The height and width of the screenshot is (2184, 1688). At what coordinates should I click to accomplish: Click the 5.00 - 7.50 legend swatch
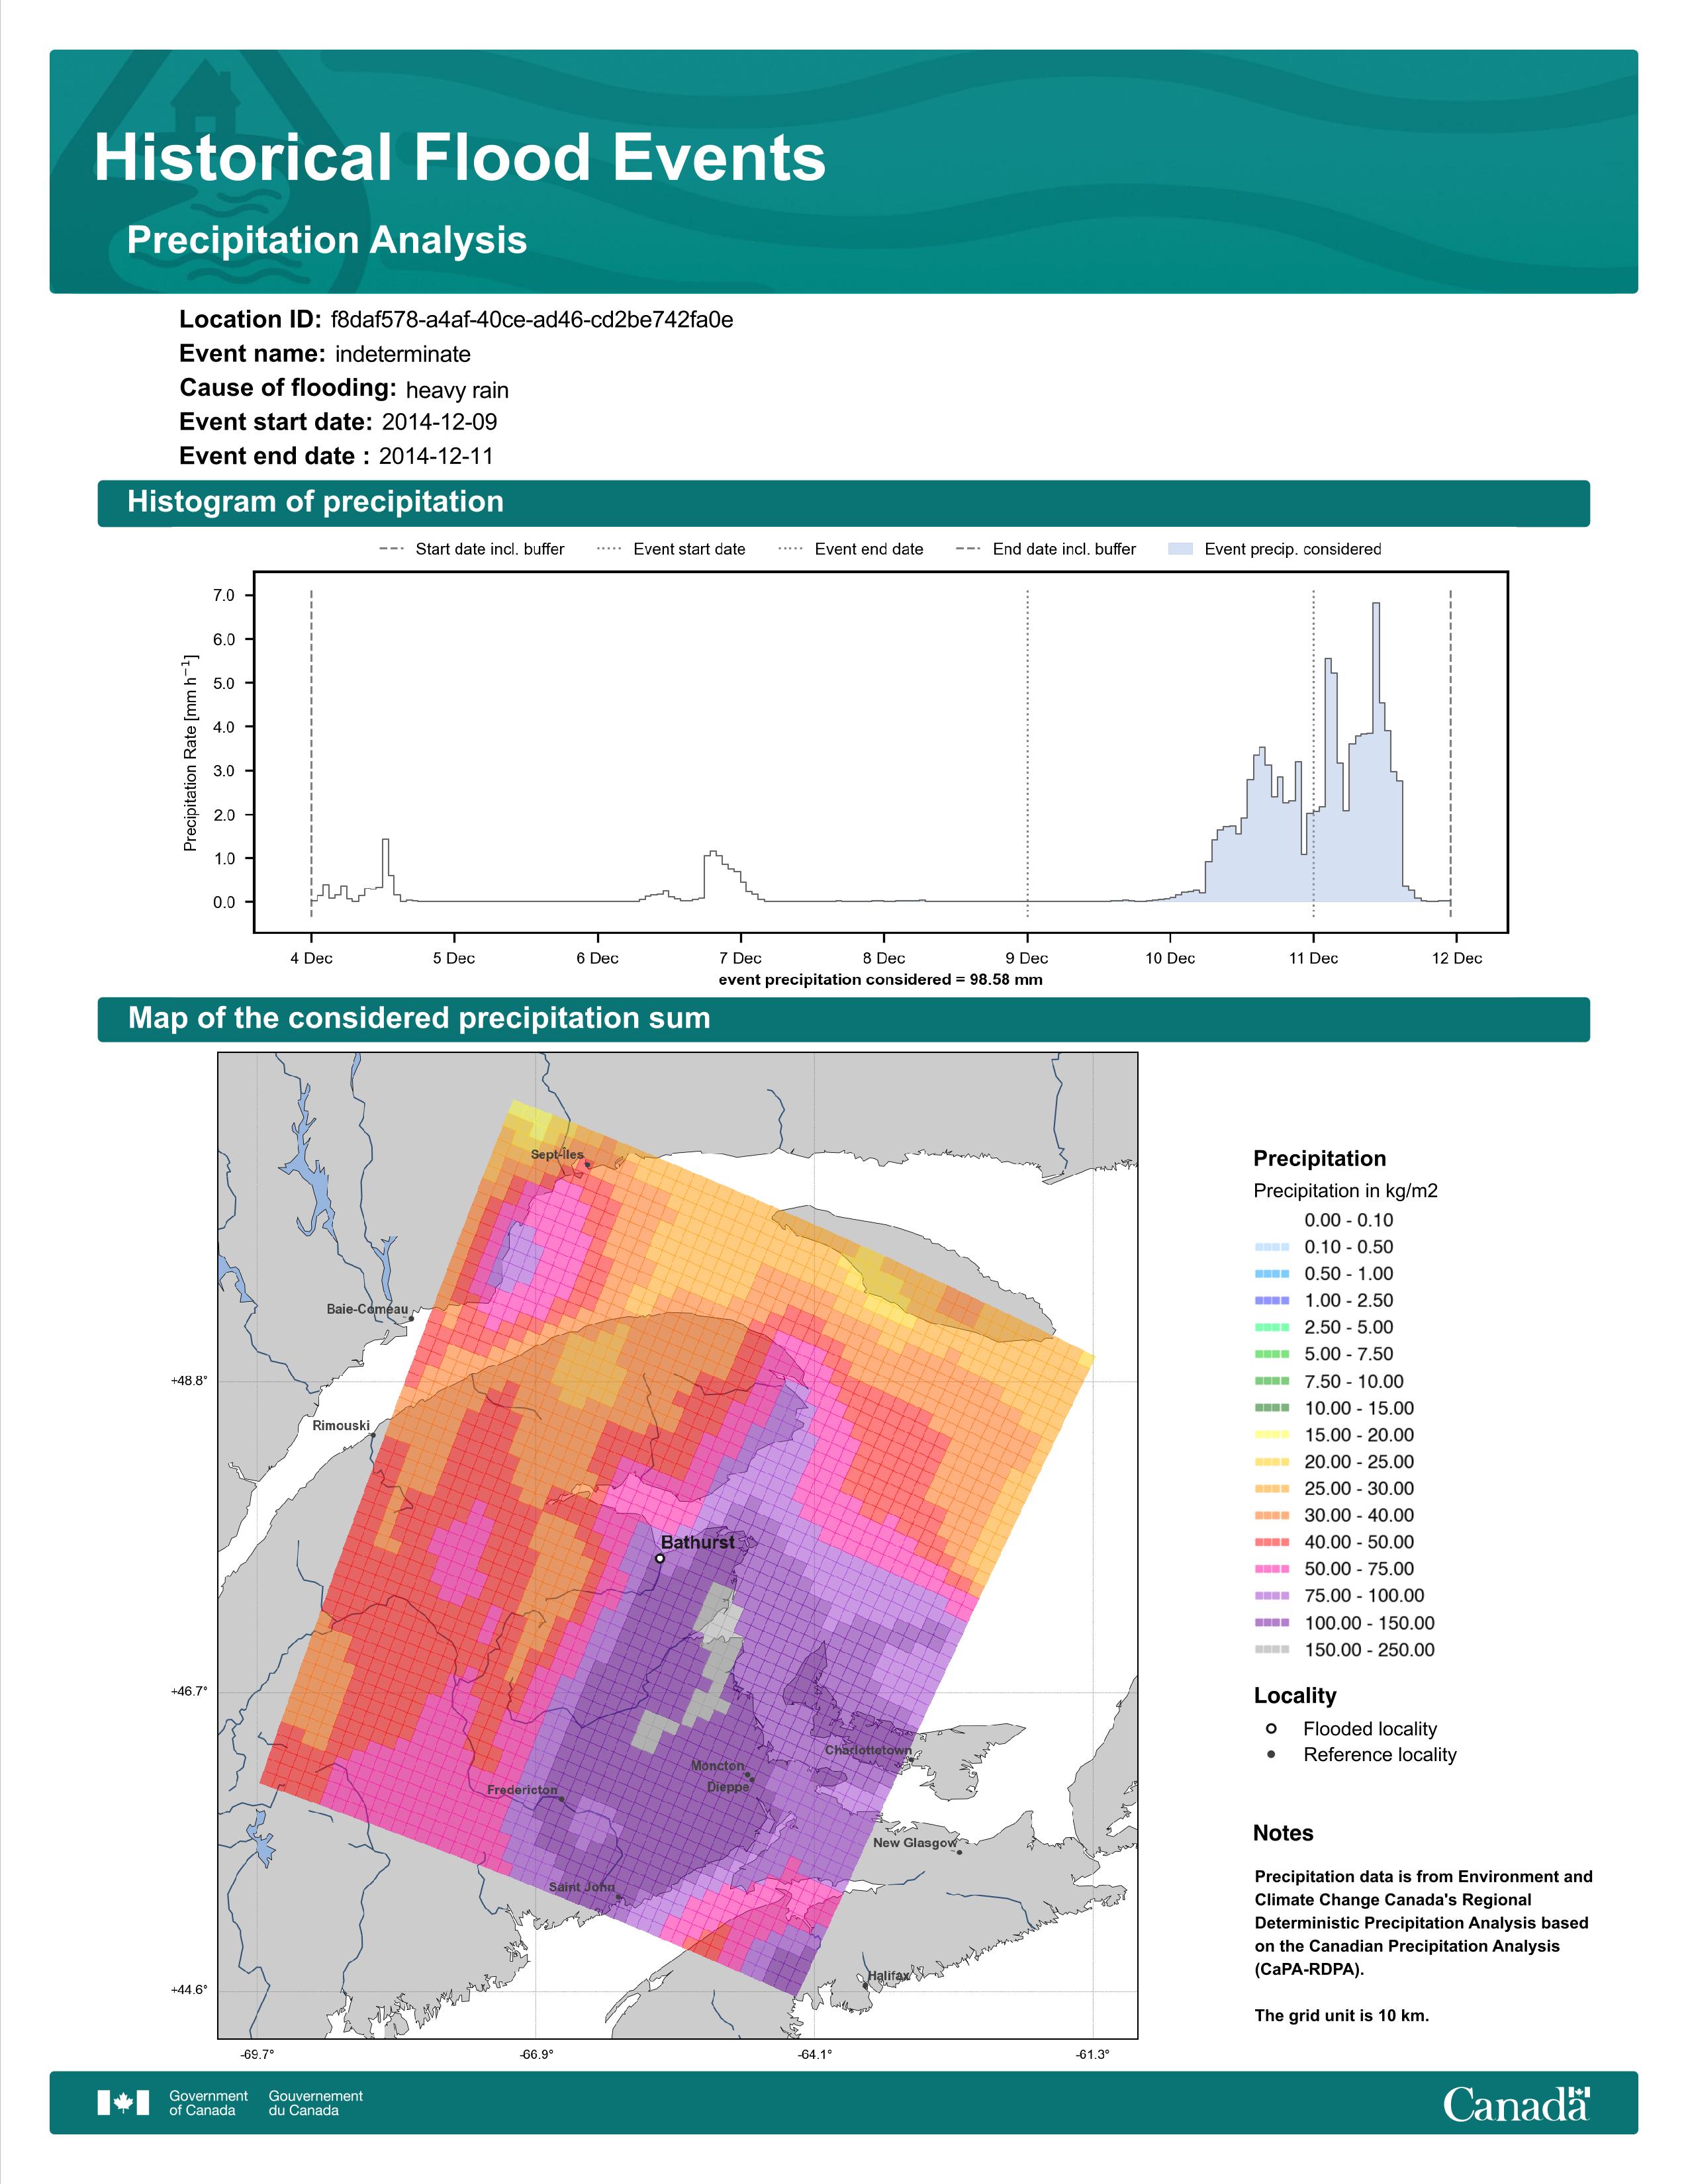point(1272,1354)
